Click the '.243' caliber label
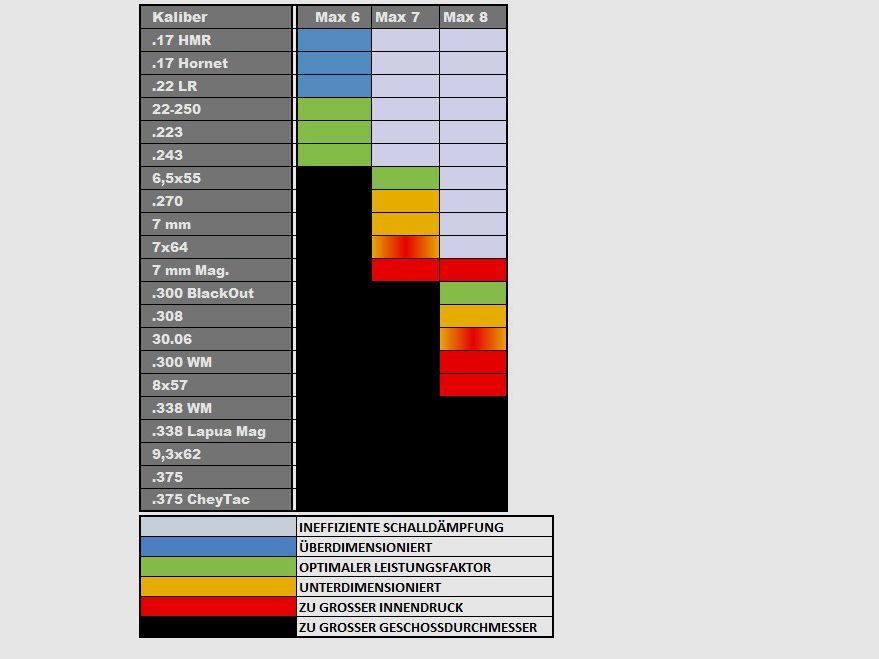Viewport: 879px width, 659px height. [x=167, y=155]
